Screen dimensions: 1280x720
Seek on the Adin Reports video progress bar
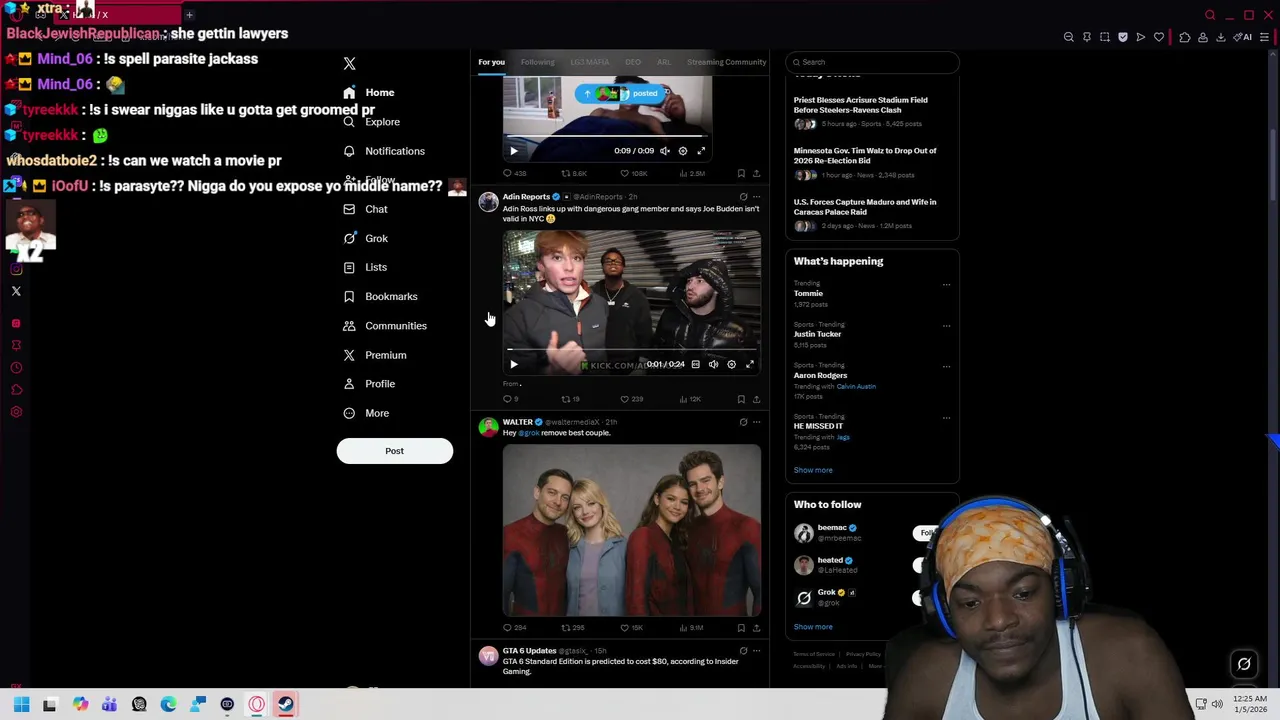coord(631,350)
